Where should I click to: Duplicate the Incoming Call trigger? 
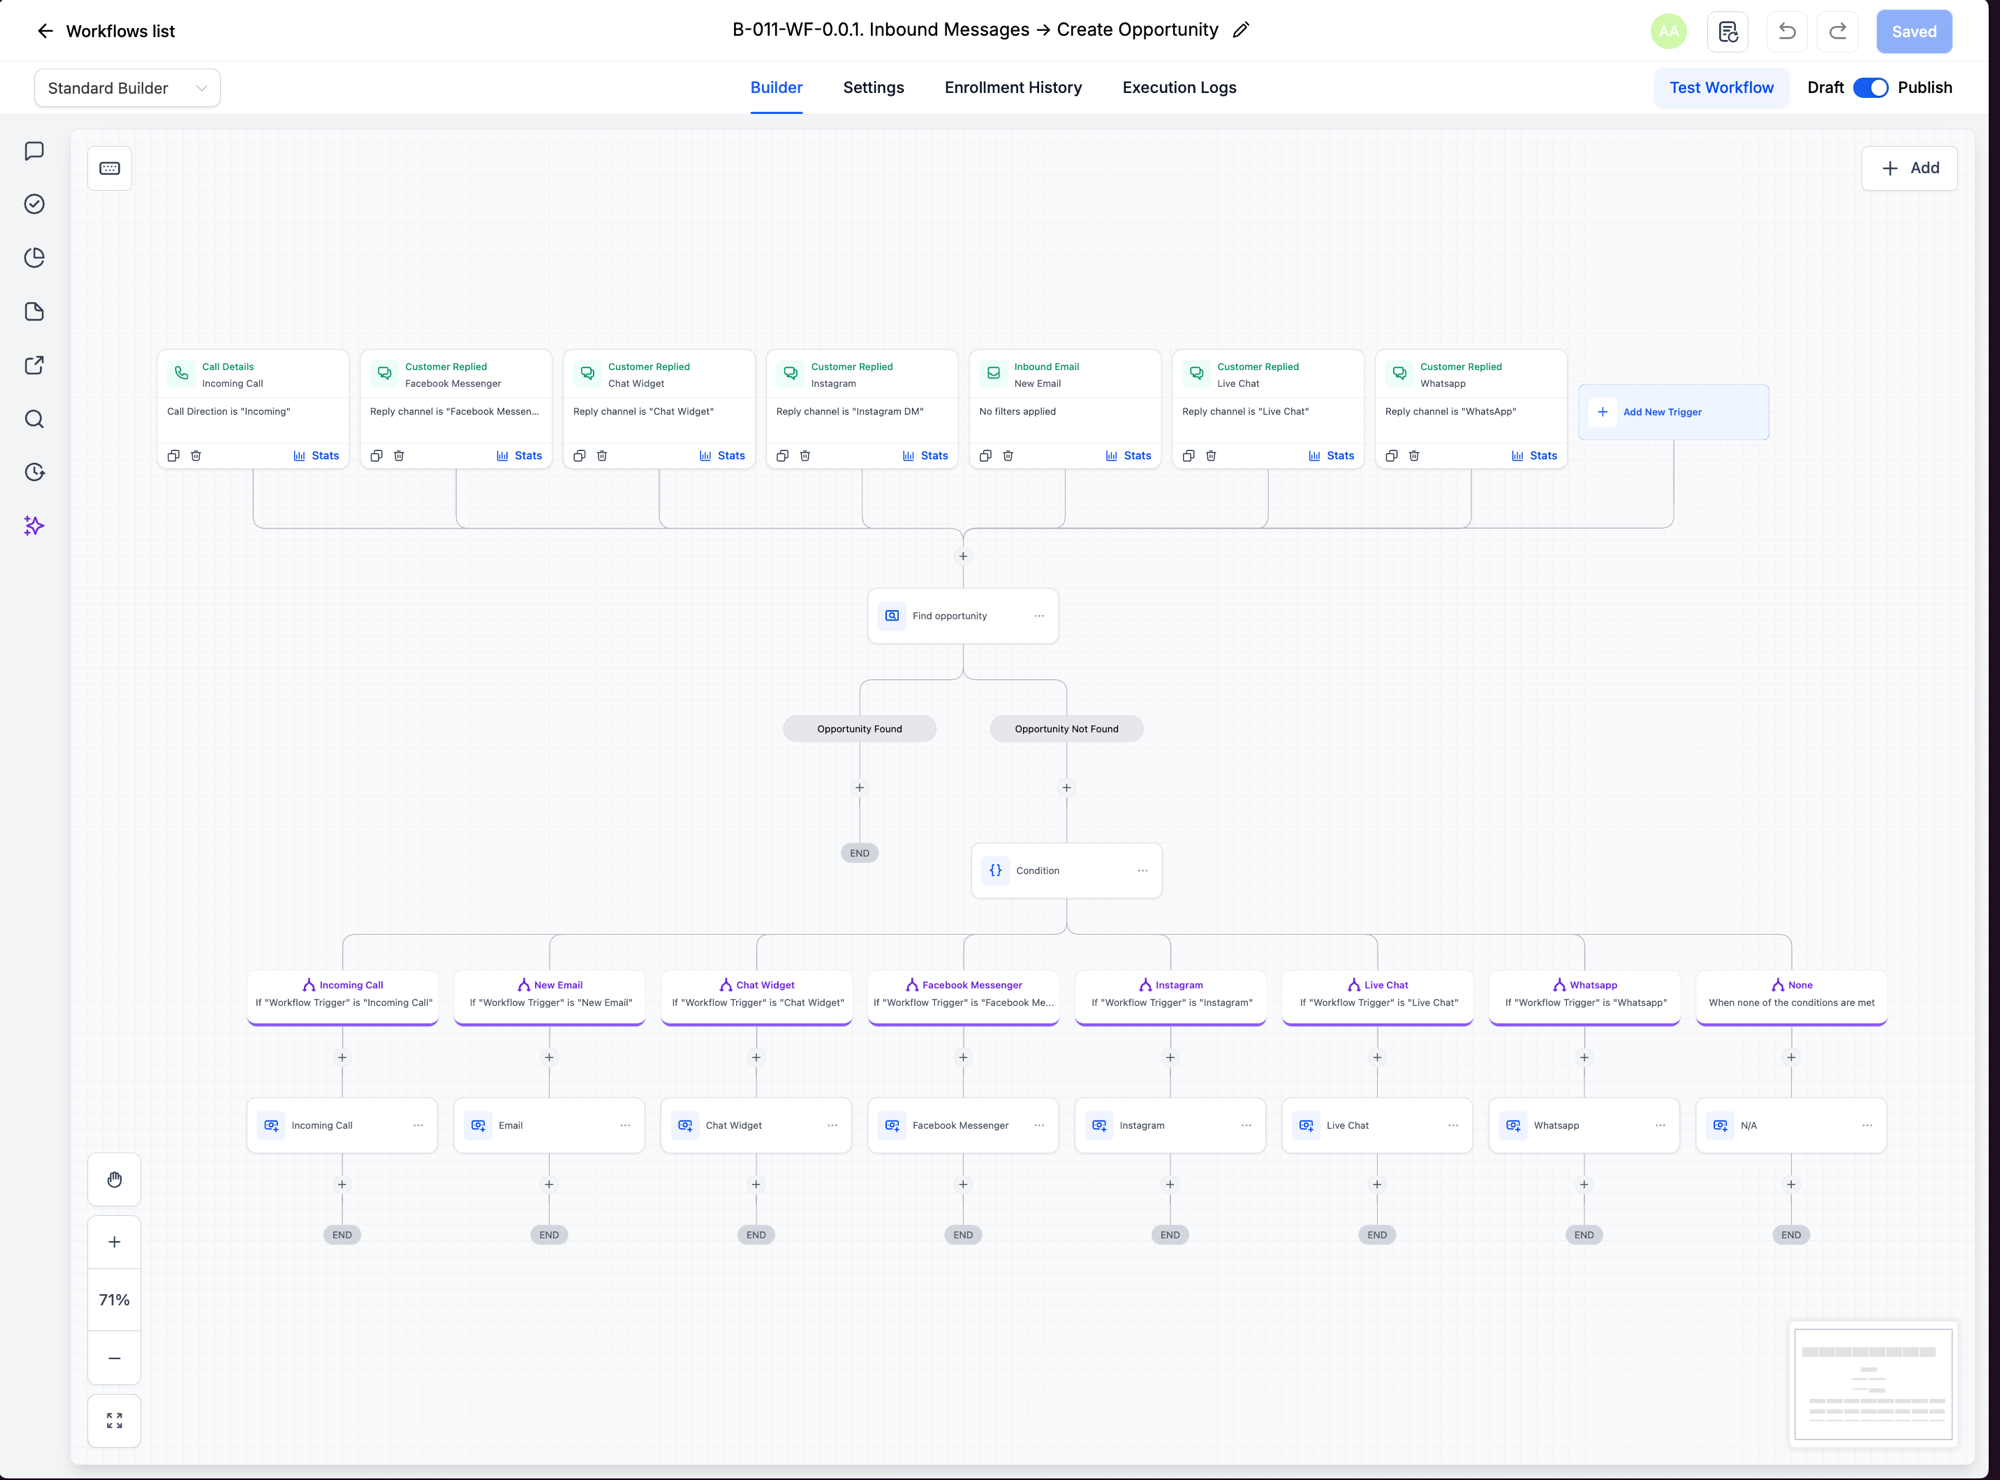pyautogui.click(x=173, y=456)
